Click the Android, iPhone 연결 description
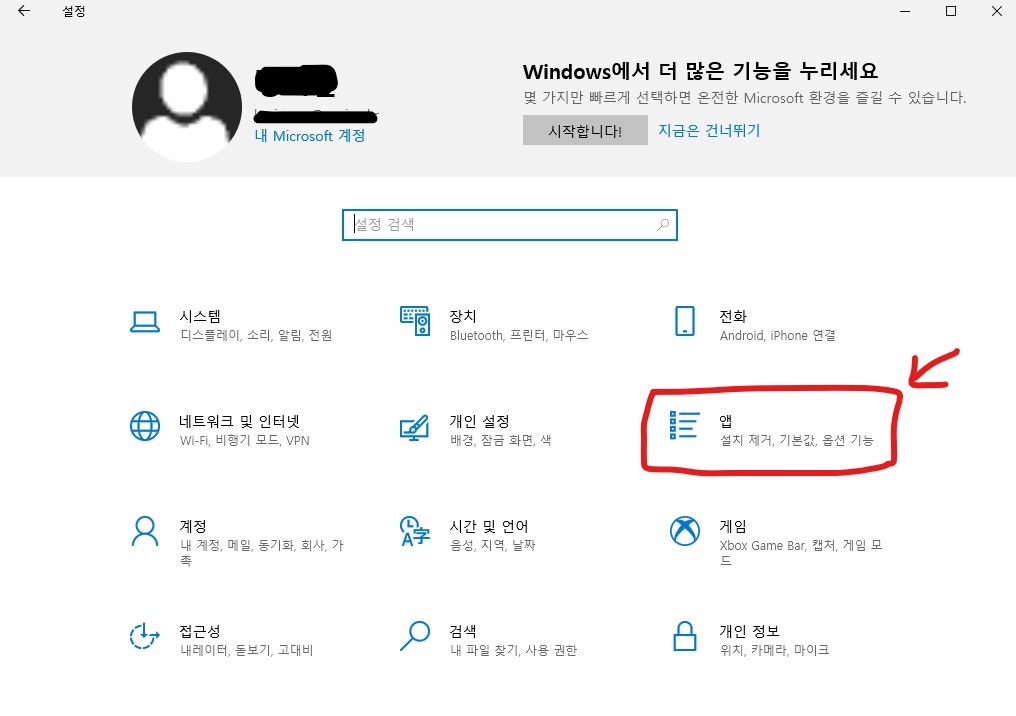The image size is (1016, 716). coord(778,335)
